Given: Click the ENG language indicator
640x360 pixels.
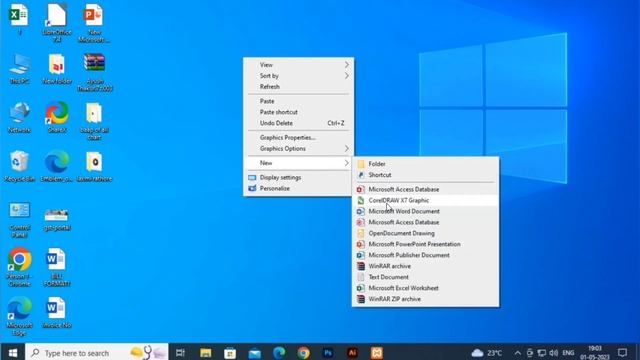Looking at the screenshot, I should pyautogui.click(x=568, y=353).
